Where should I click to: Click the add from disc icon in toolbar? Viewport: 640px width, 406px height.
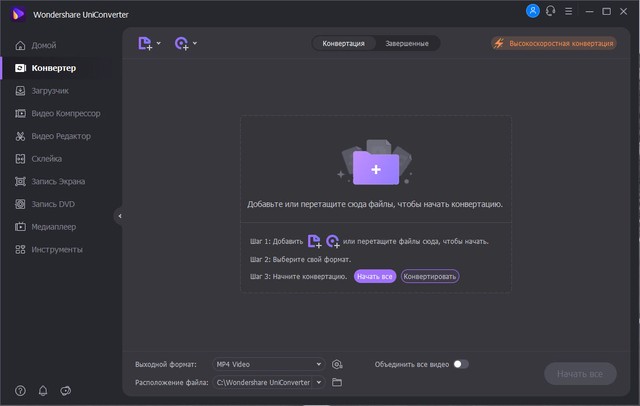click(x=181, y=43)
